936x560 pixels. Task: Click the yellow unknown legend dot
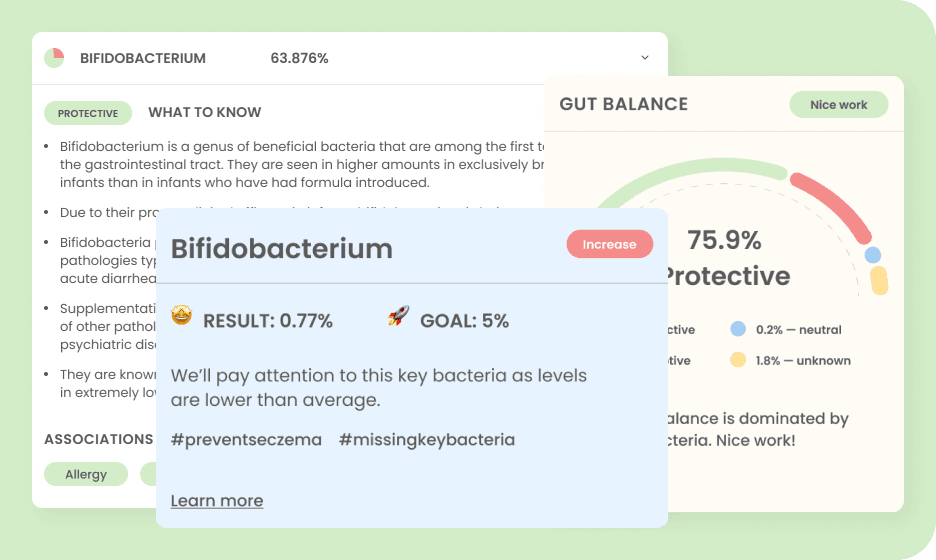738,360
